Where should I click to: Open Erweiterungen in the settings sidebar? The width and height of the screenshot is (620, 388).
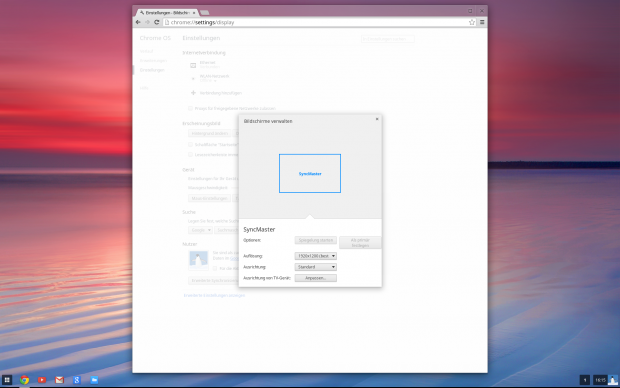153,61
